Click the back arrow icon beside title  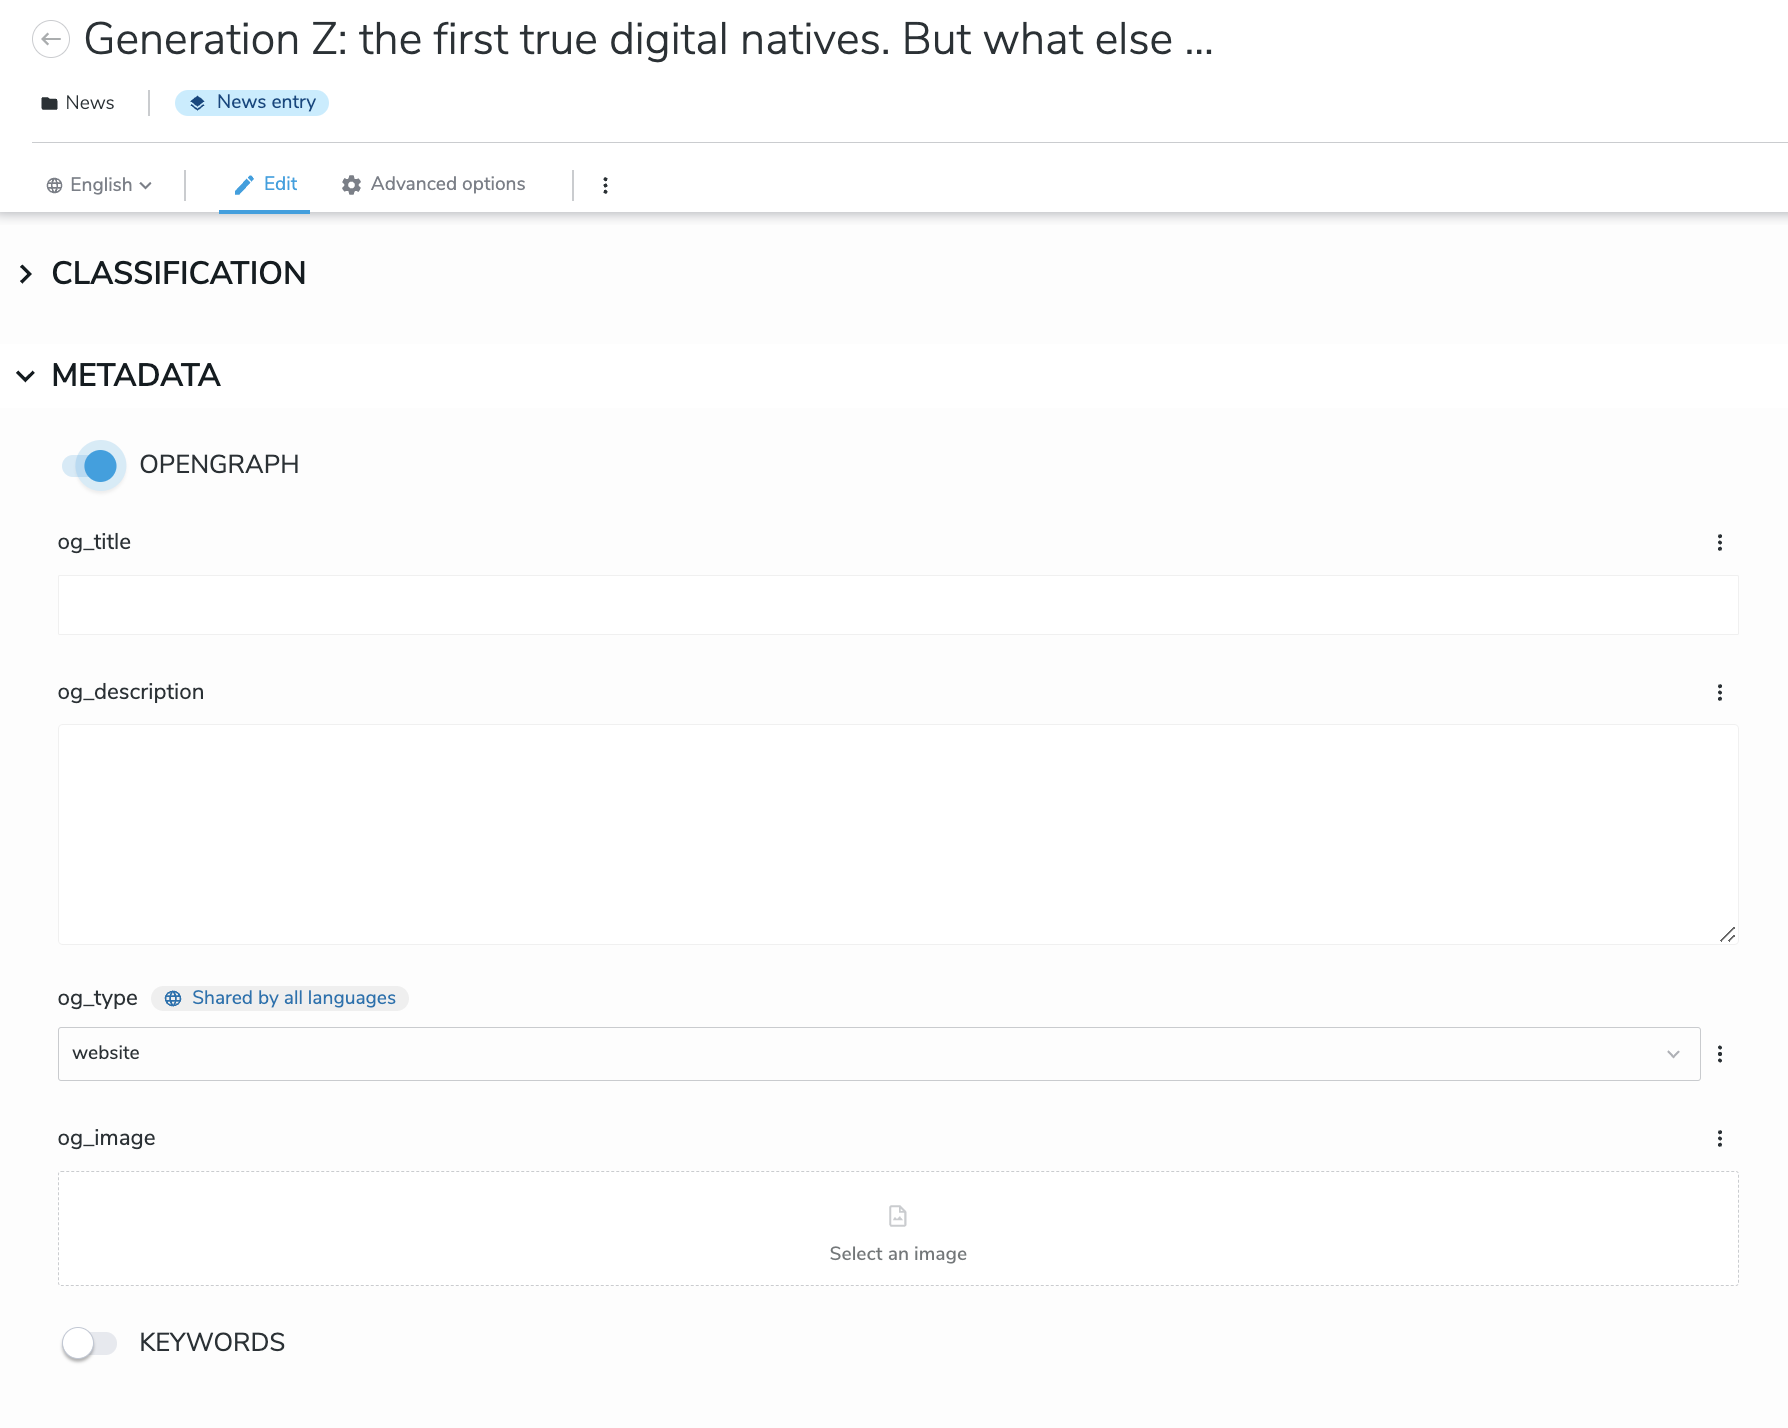coord(51,40)
